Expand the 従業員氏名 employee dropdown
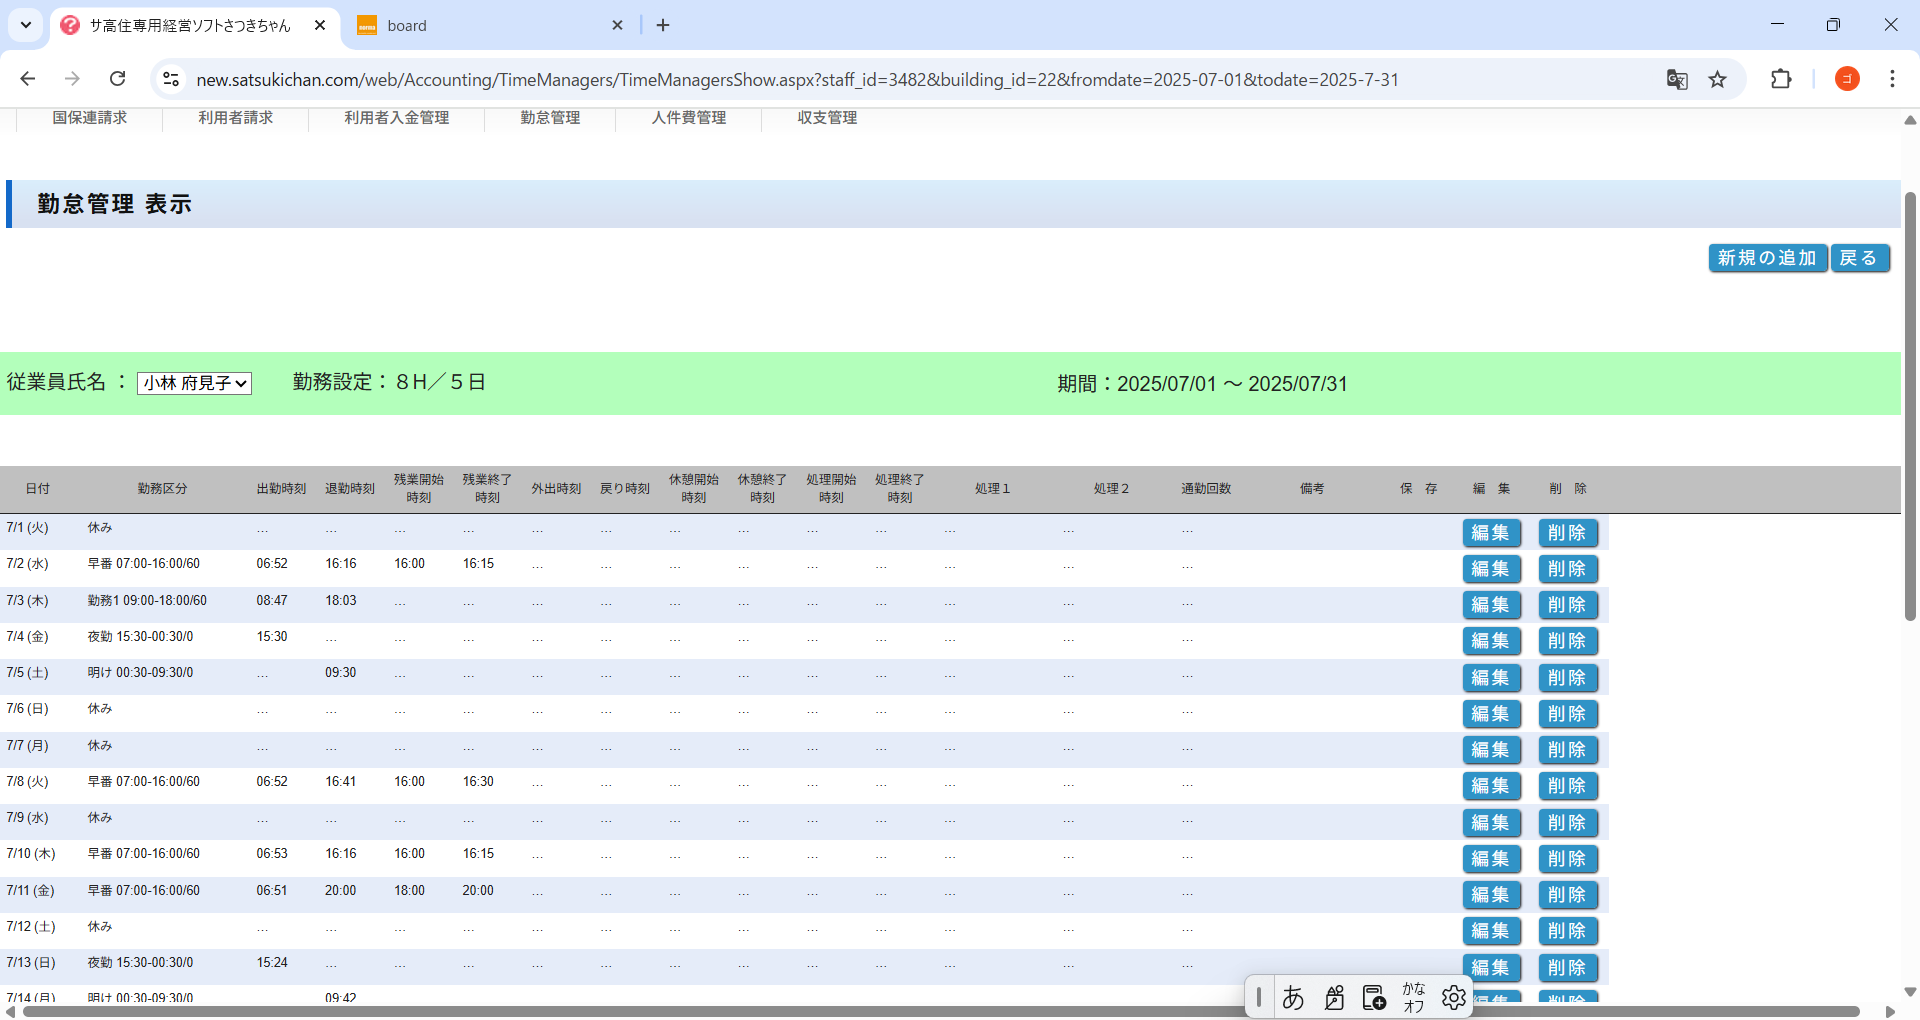Viewport: 1920px width, 1020px height. (x=194, y=383)
